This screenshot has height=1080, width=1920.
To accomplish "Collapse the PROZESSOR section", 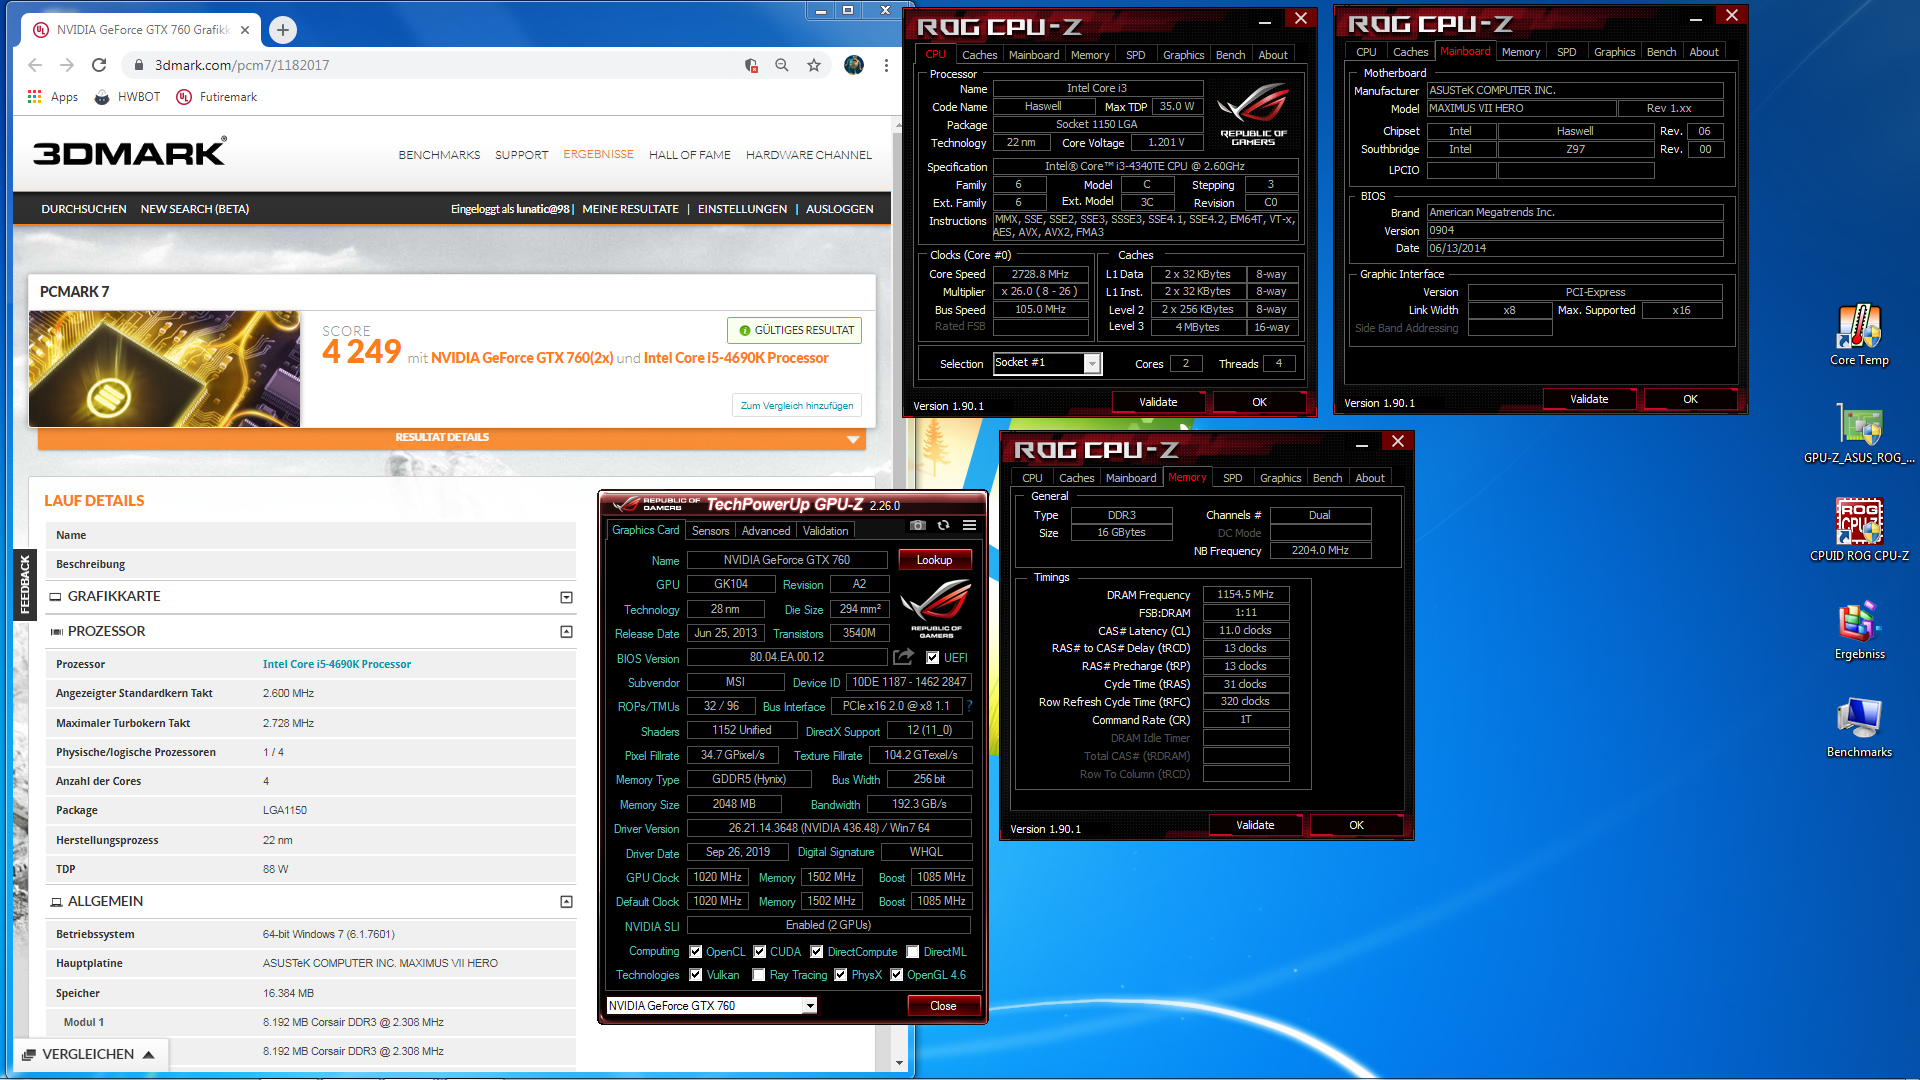I will point(566,632).
